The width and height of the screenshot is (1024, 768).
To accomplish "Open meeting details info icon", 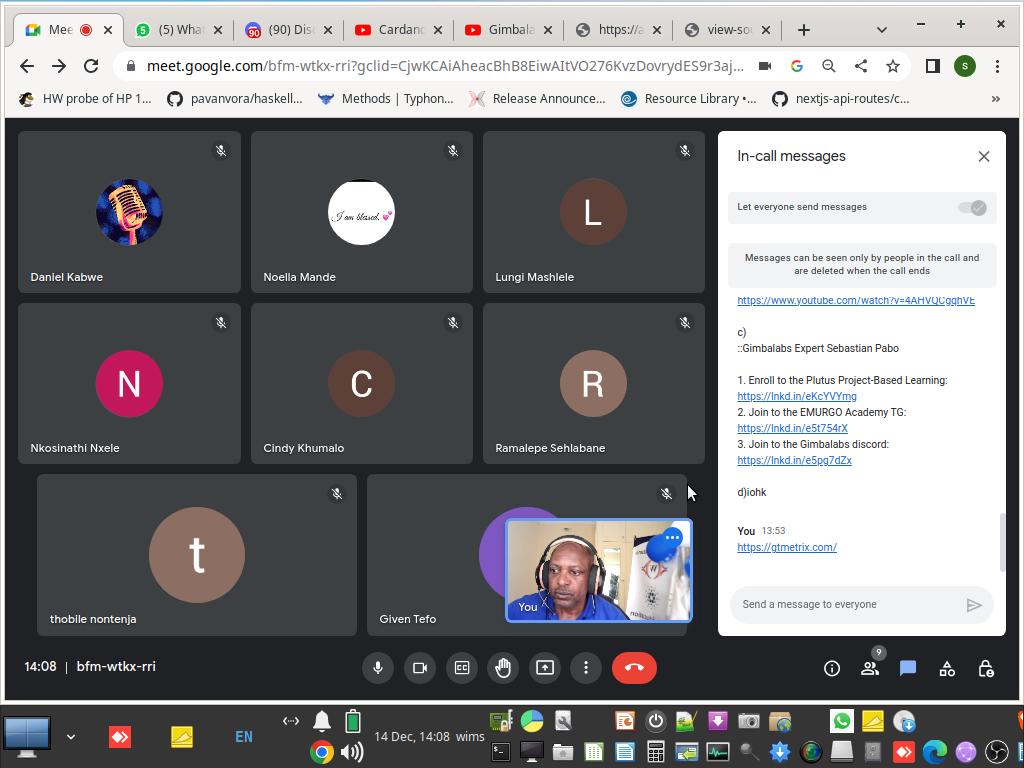I will tap(832, 669).
